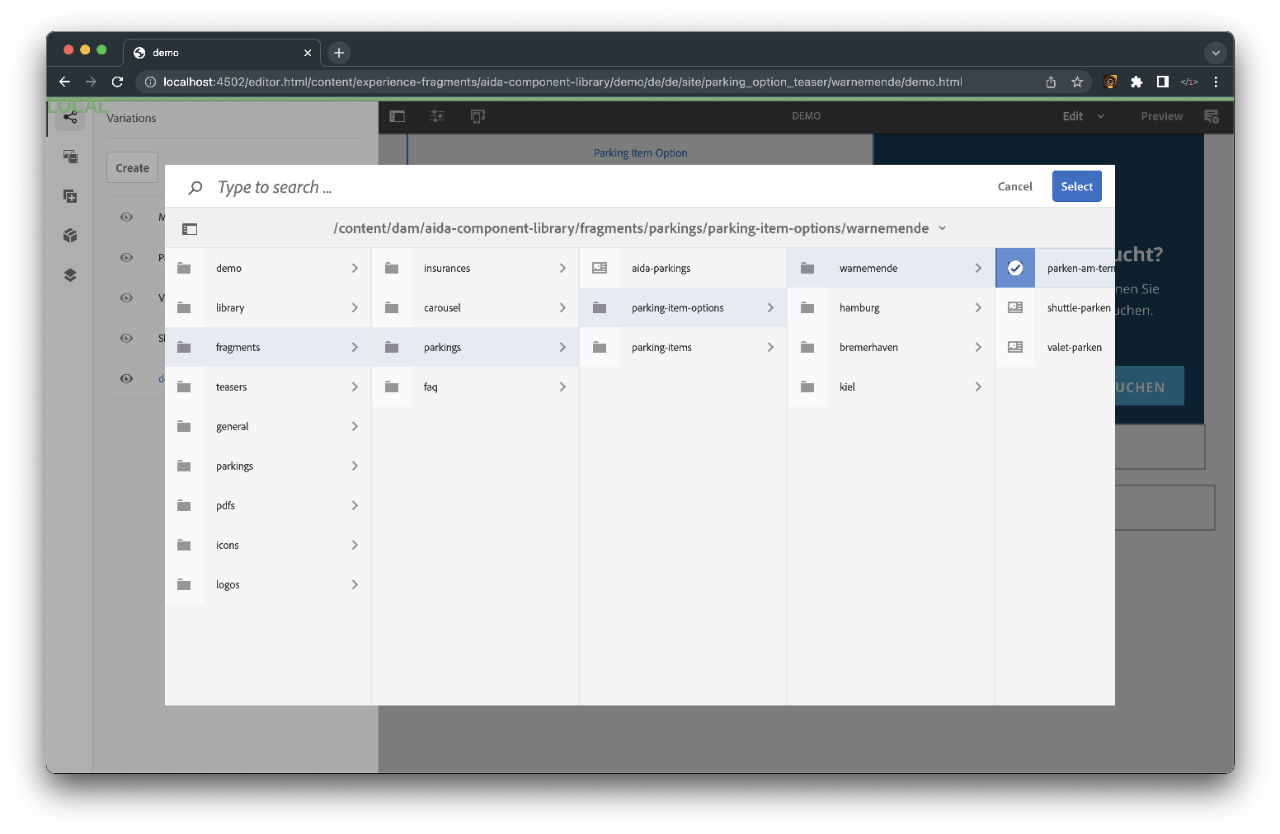This screenshot has width=1280, height=834.
Task: Expand the teasers folder chevron
Action: (x=354, y=387)
